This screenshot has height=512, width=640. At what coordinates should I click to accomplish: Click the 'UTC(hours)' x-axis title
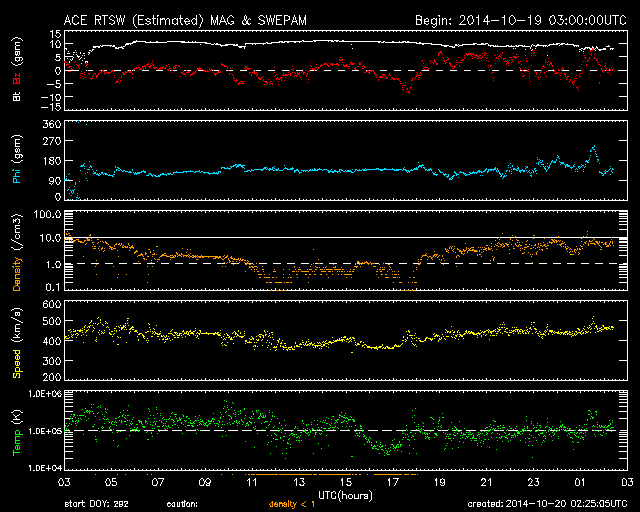(x=345, y=495)
